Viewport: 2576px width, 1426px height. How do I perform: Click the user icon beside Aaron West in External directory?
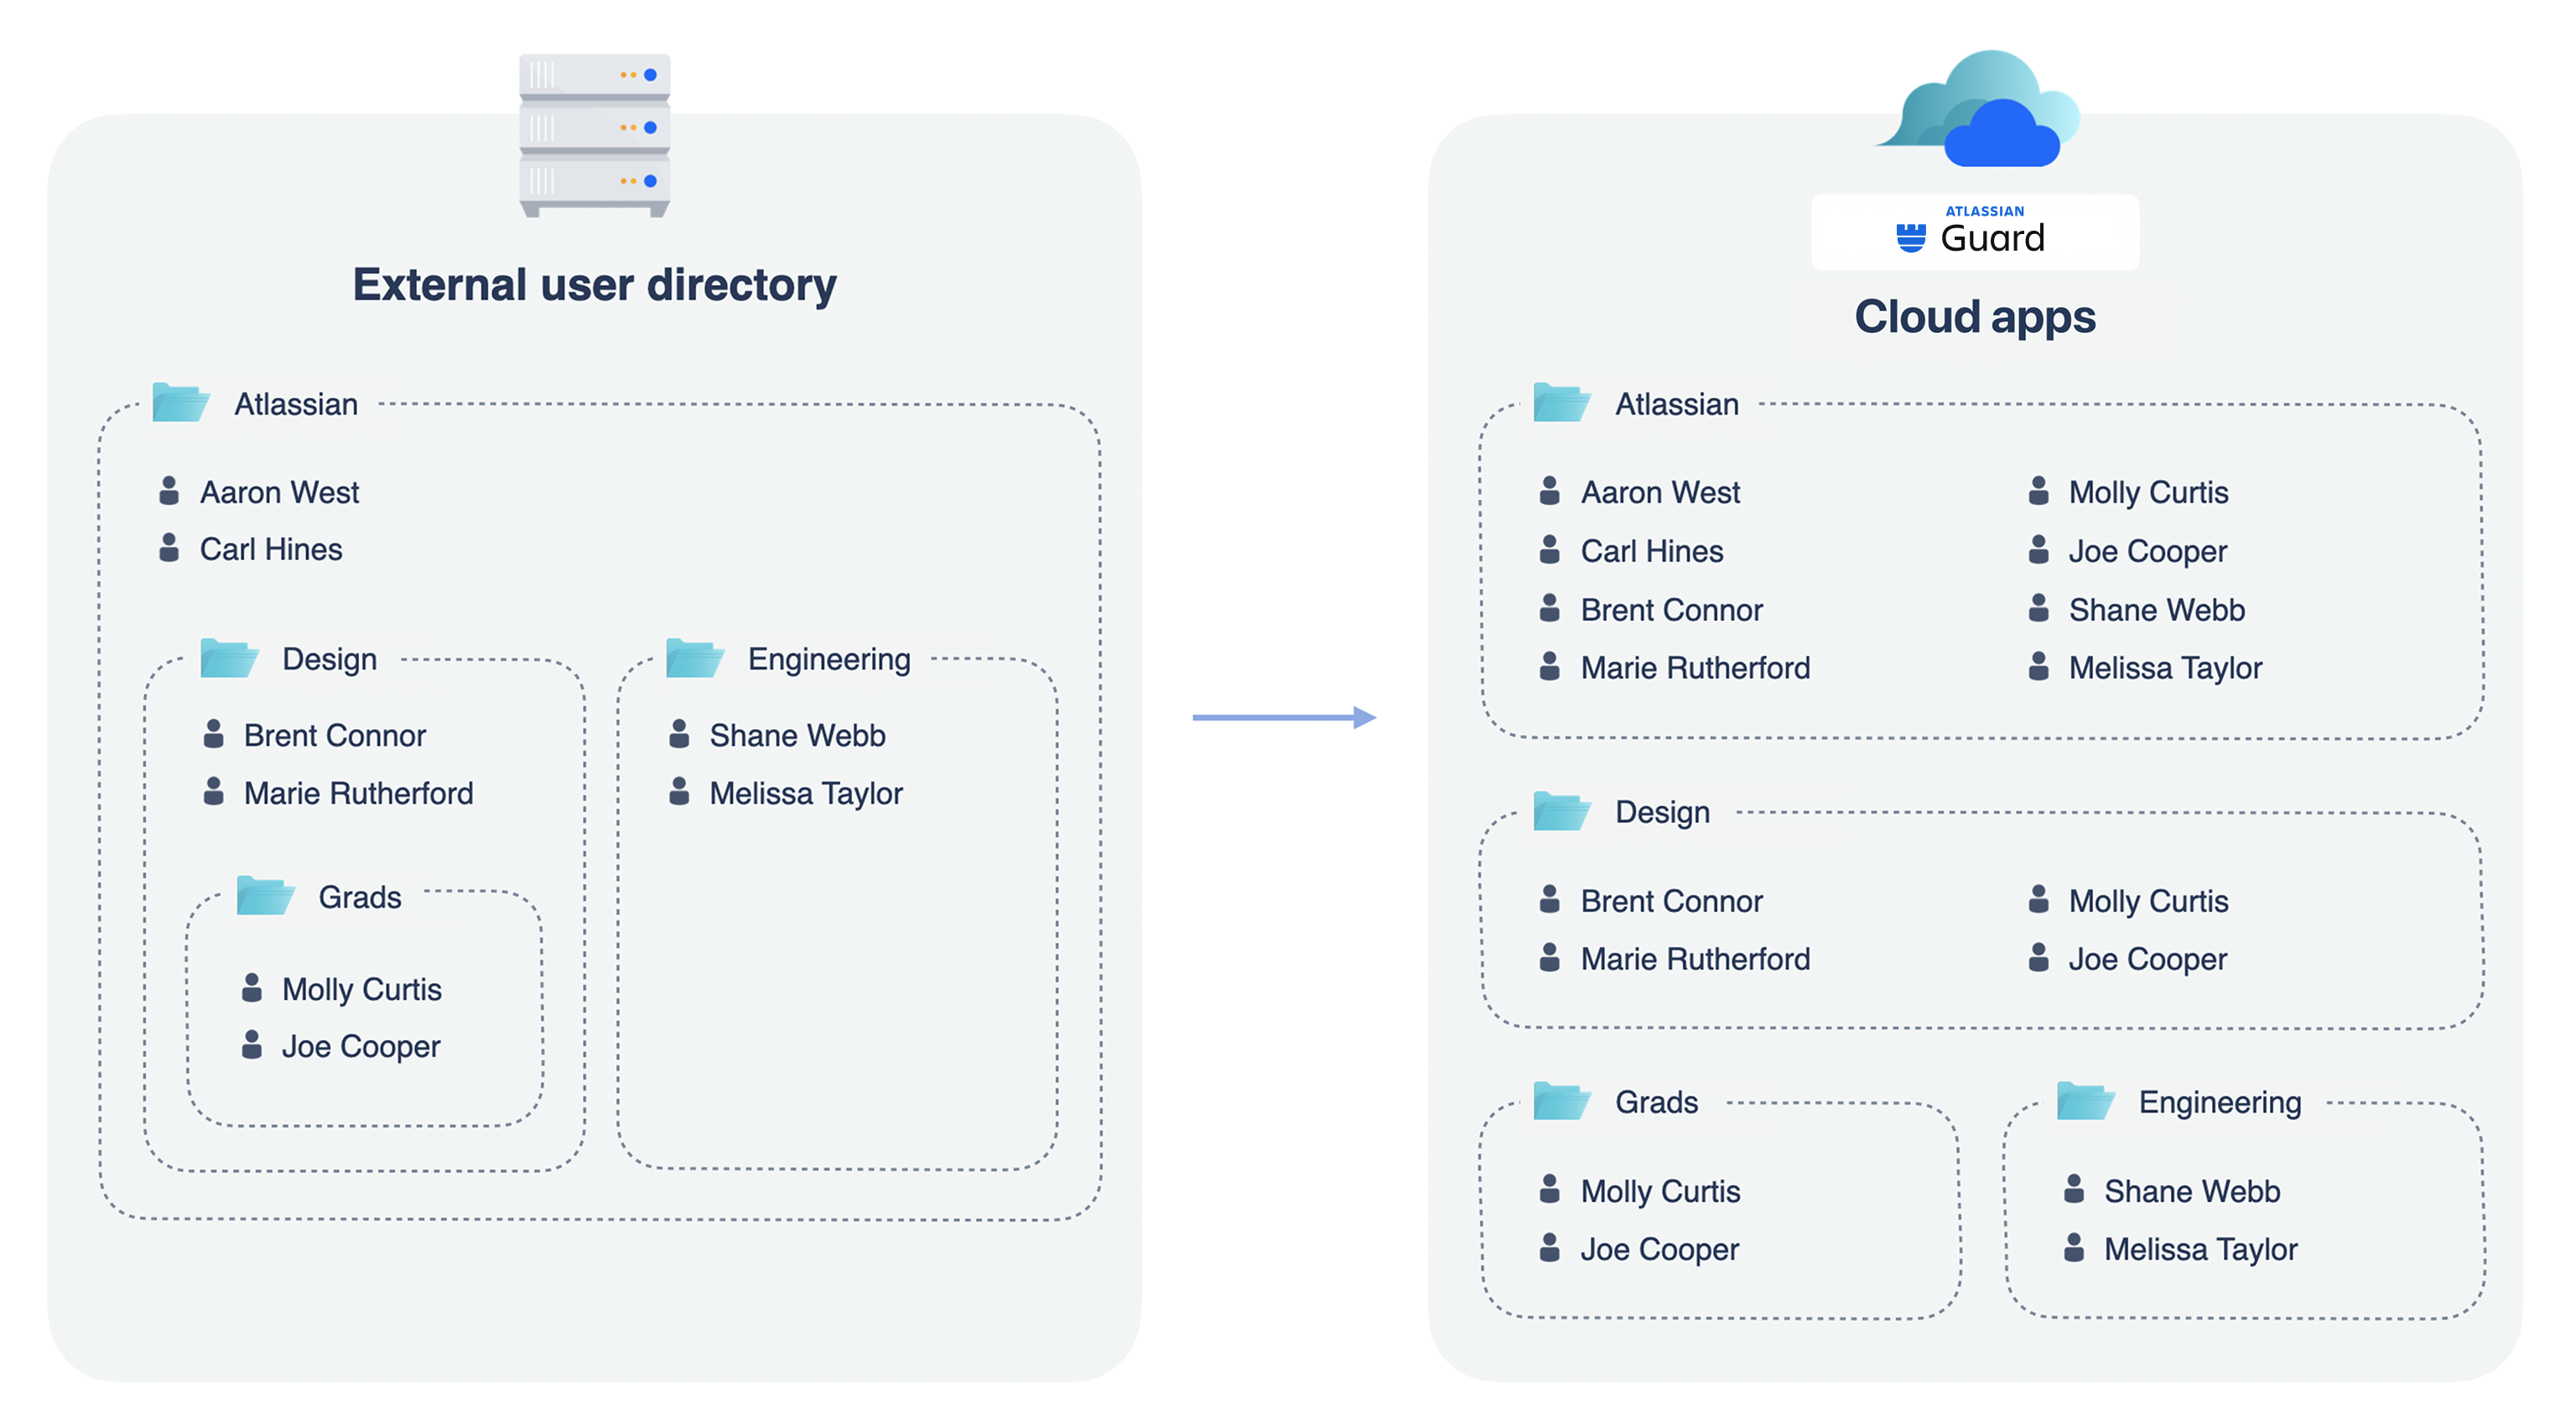tap(169, 490)
